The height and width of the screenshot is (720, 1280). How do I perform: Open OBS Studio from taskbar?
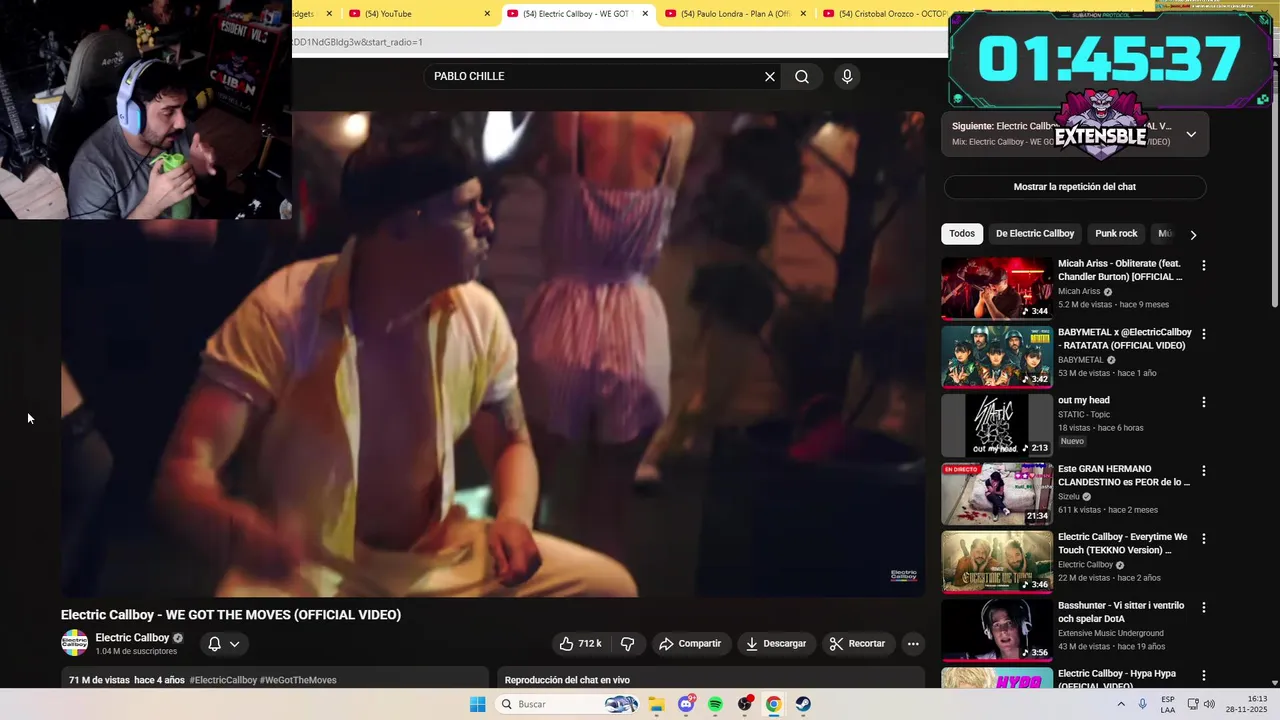[x=745, y=704]
